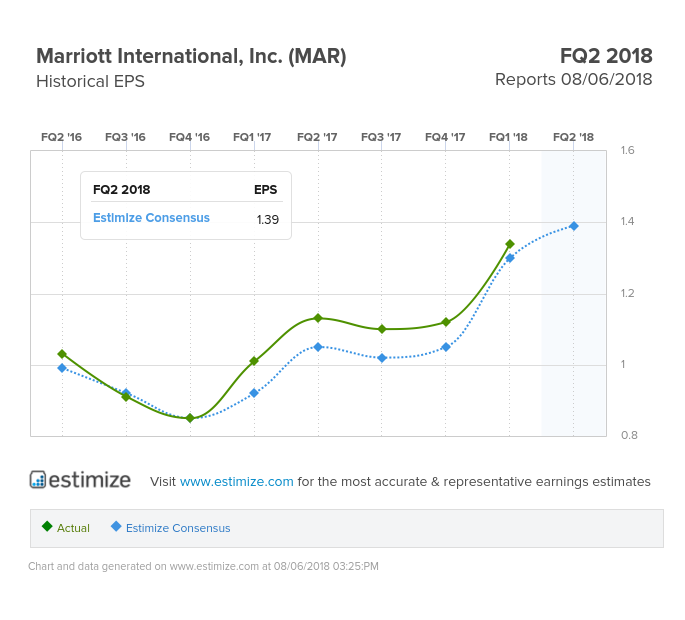Click the FQ2 '16 actual green point

[x=62, y=354]
